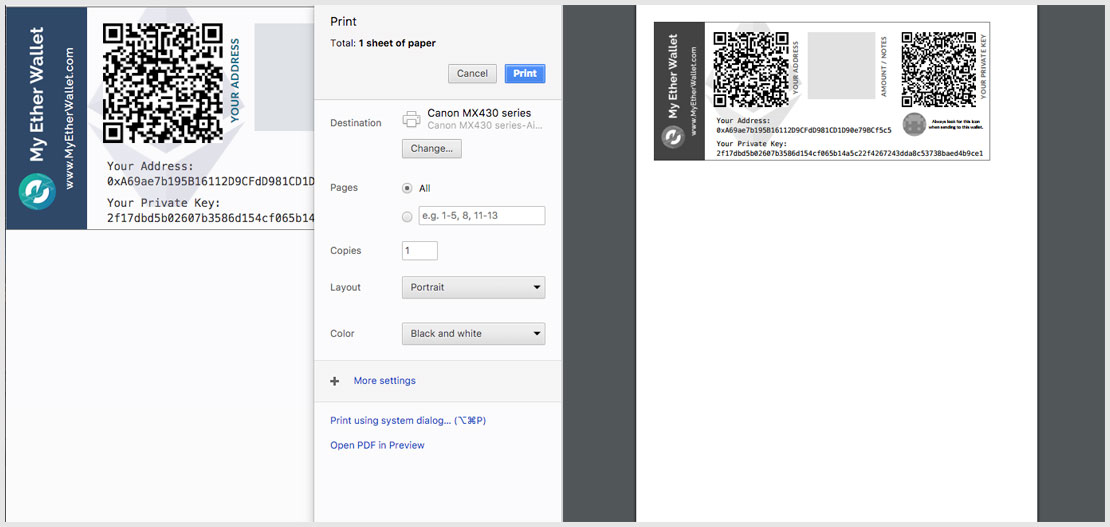The image size is (1110, 527).
Task: Open the More settings link
Action: [384, 381]
